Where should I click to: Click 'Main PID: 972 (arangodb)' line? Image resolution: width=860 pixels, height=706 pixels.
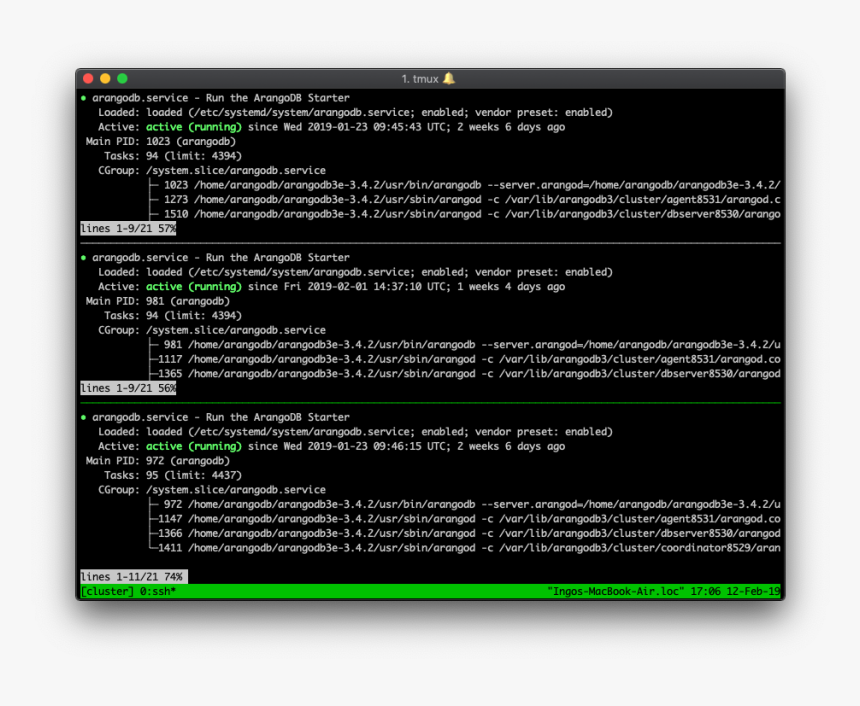[158, 461]
